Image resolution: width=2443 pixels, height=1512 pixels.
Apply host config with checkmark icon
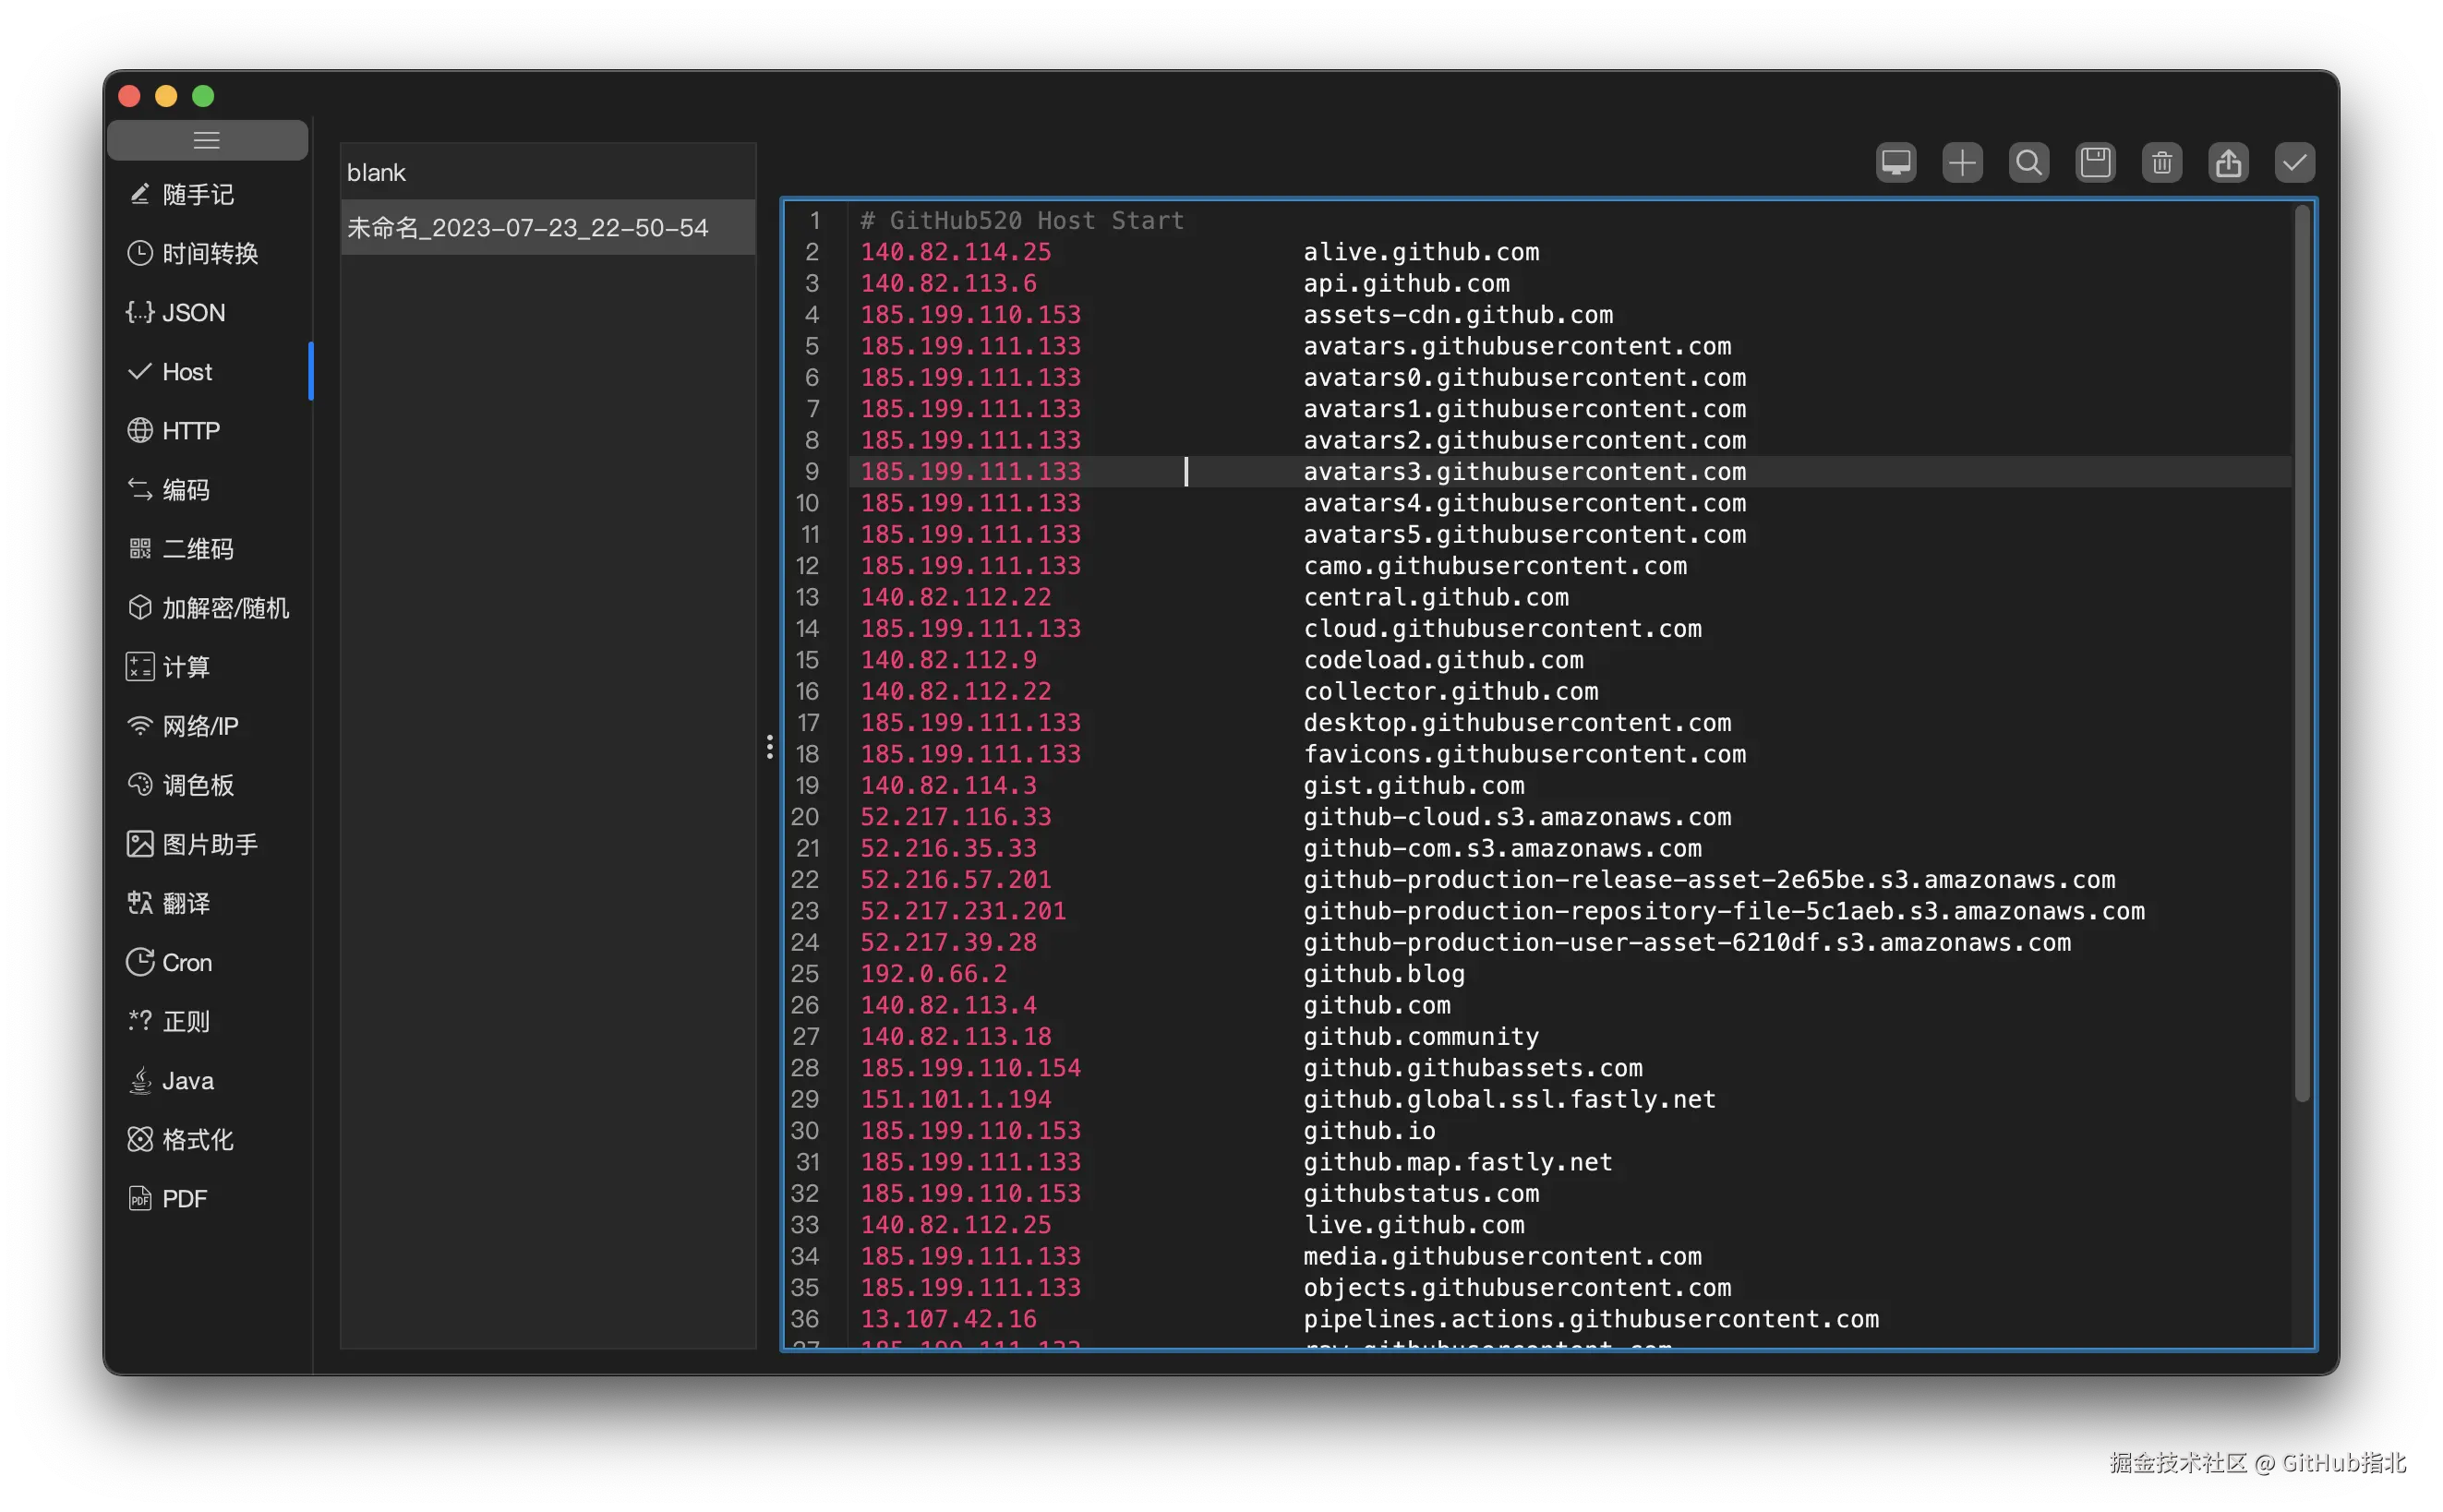[x=2294, y=163]
